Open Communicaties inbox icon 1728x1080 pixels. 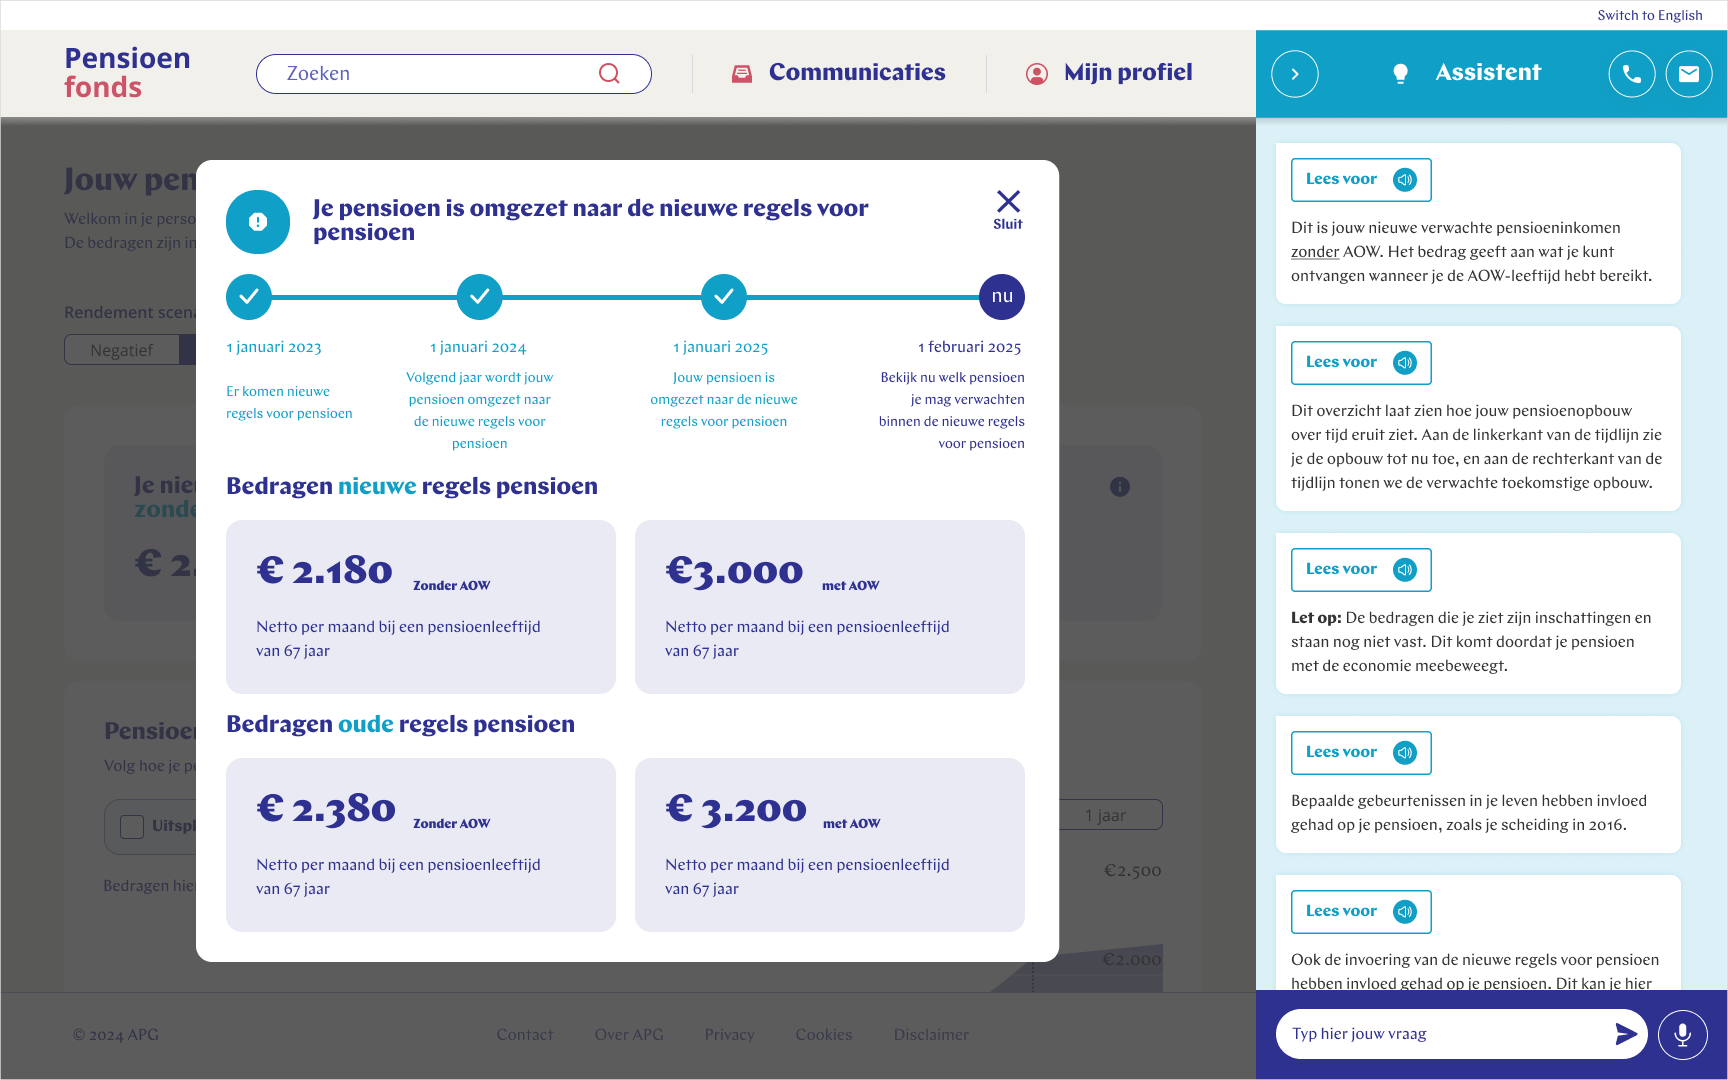point(742,73)
